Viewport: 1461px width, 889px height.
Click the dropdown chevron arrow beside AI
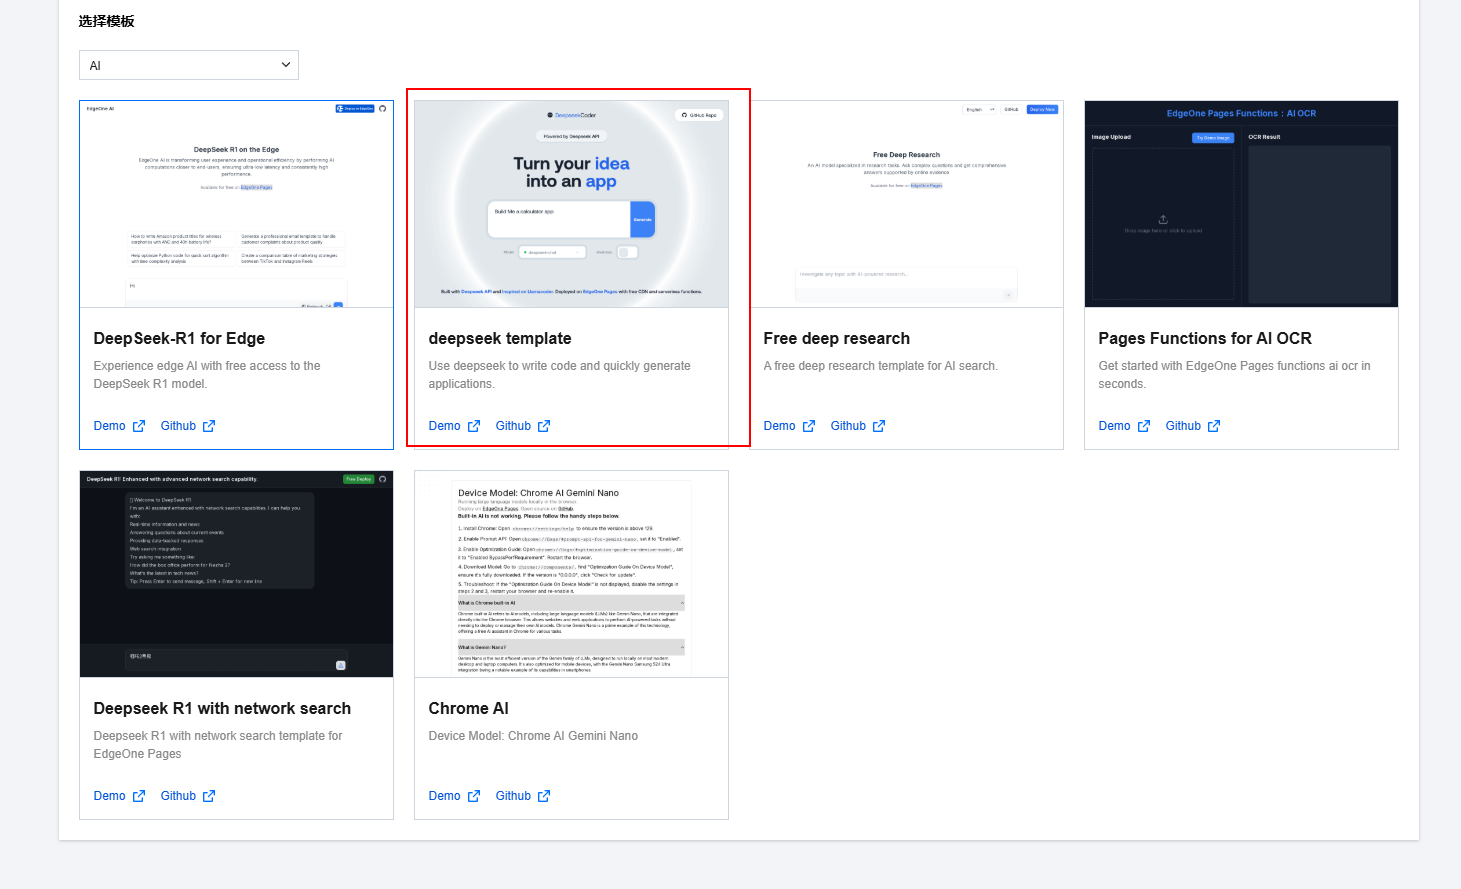coord(286,65)
